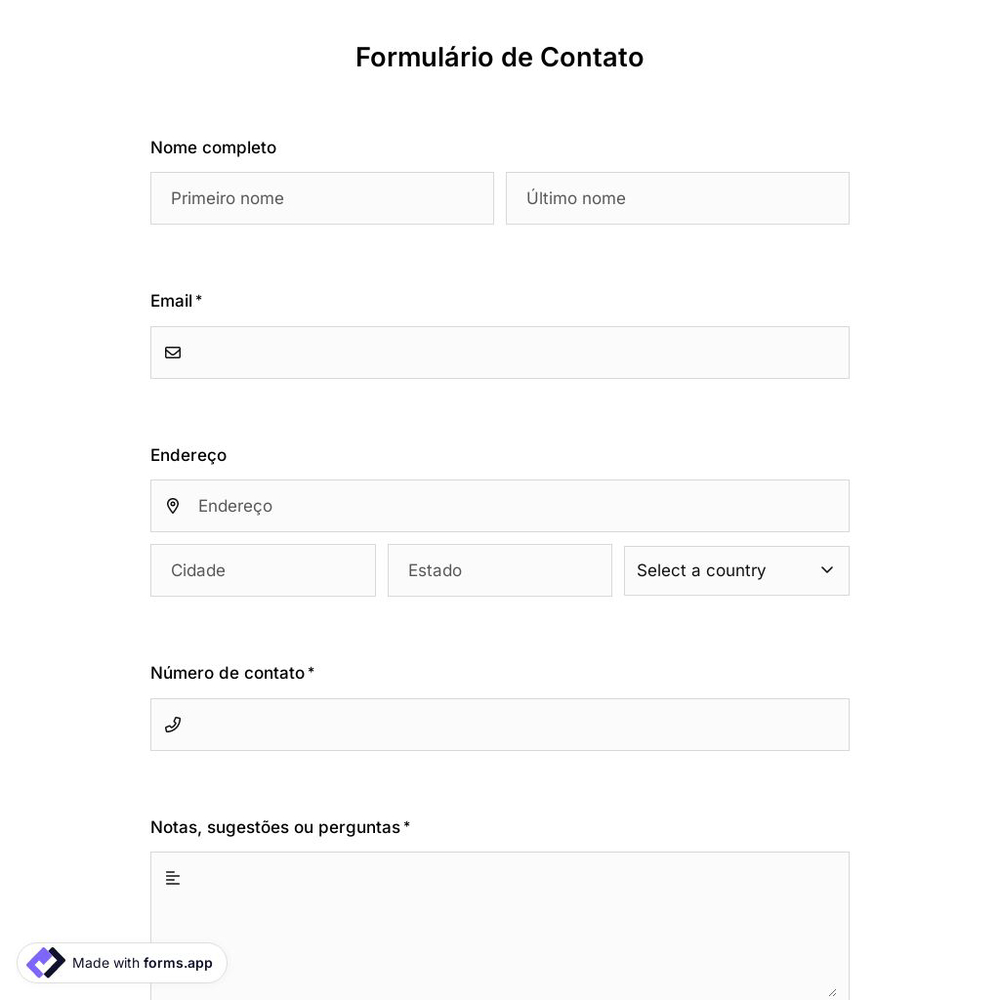1000x1000 pixels.
Task: Select the Último nome input field
Action: pyautogui.click(x=677, y=198)
